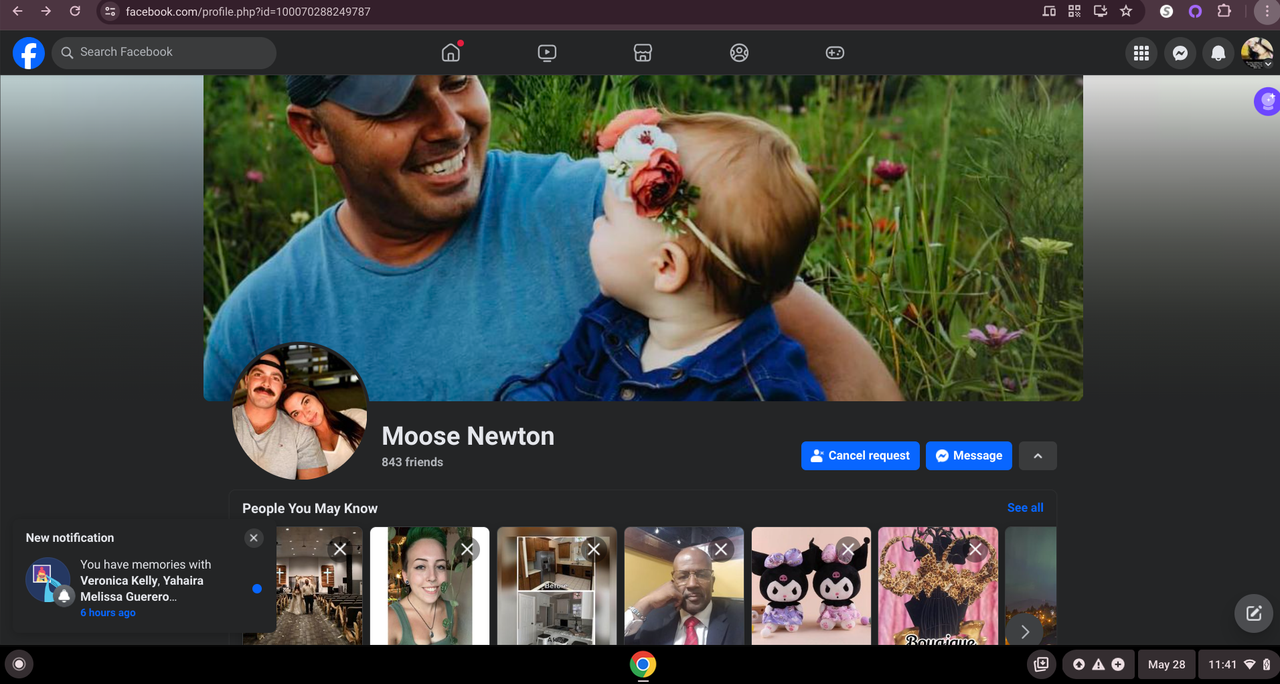This screenshot has height=684, width=1280.
Task: Open the Groups tab
Action: click(739, 53)
